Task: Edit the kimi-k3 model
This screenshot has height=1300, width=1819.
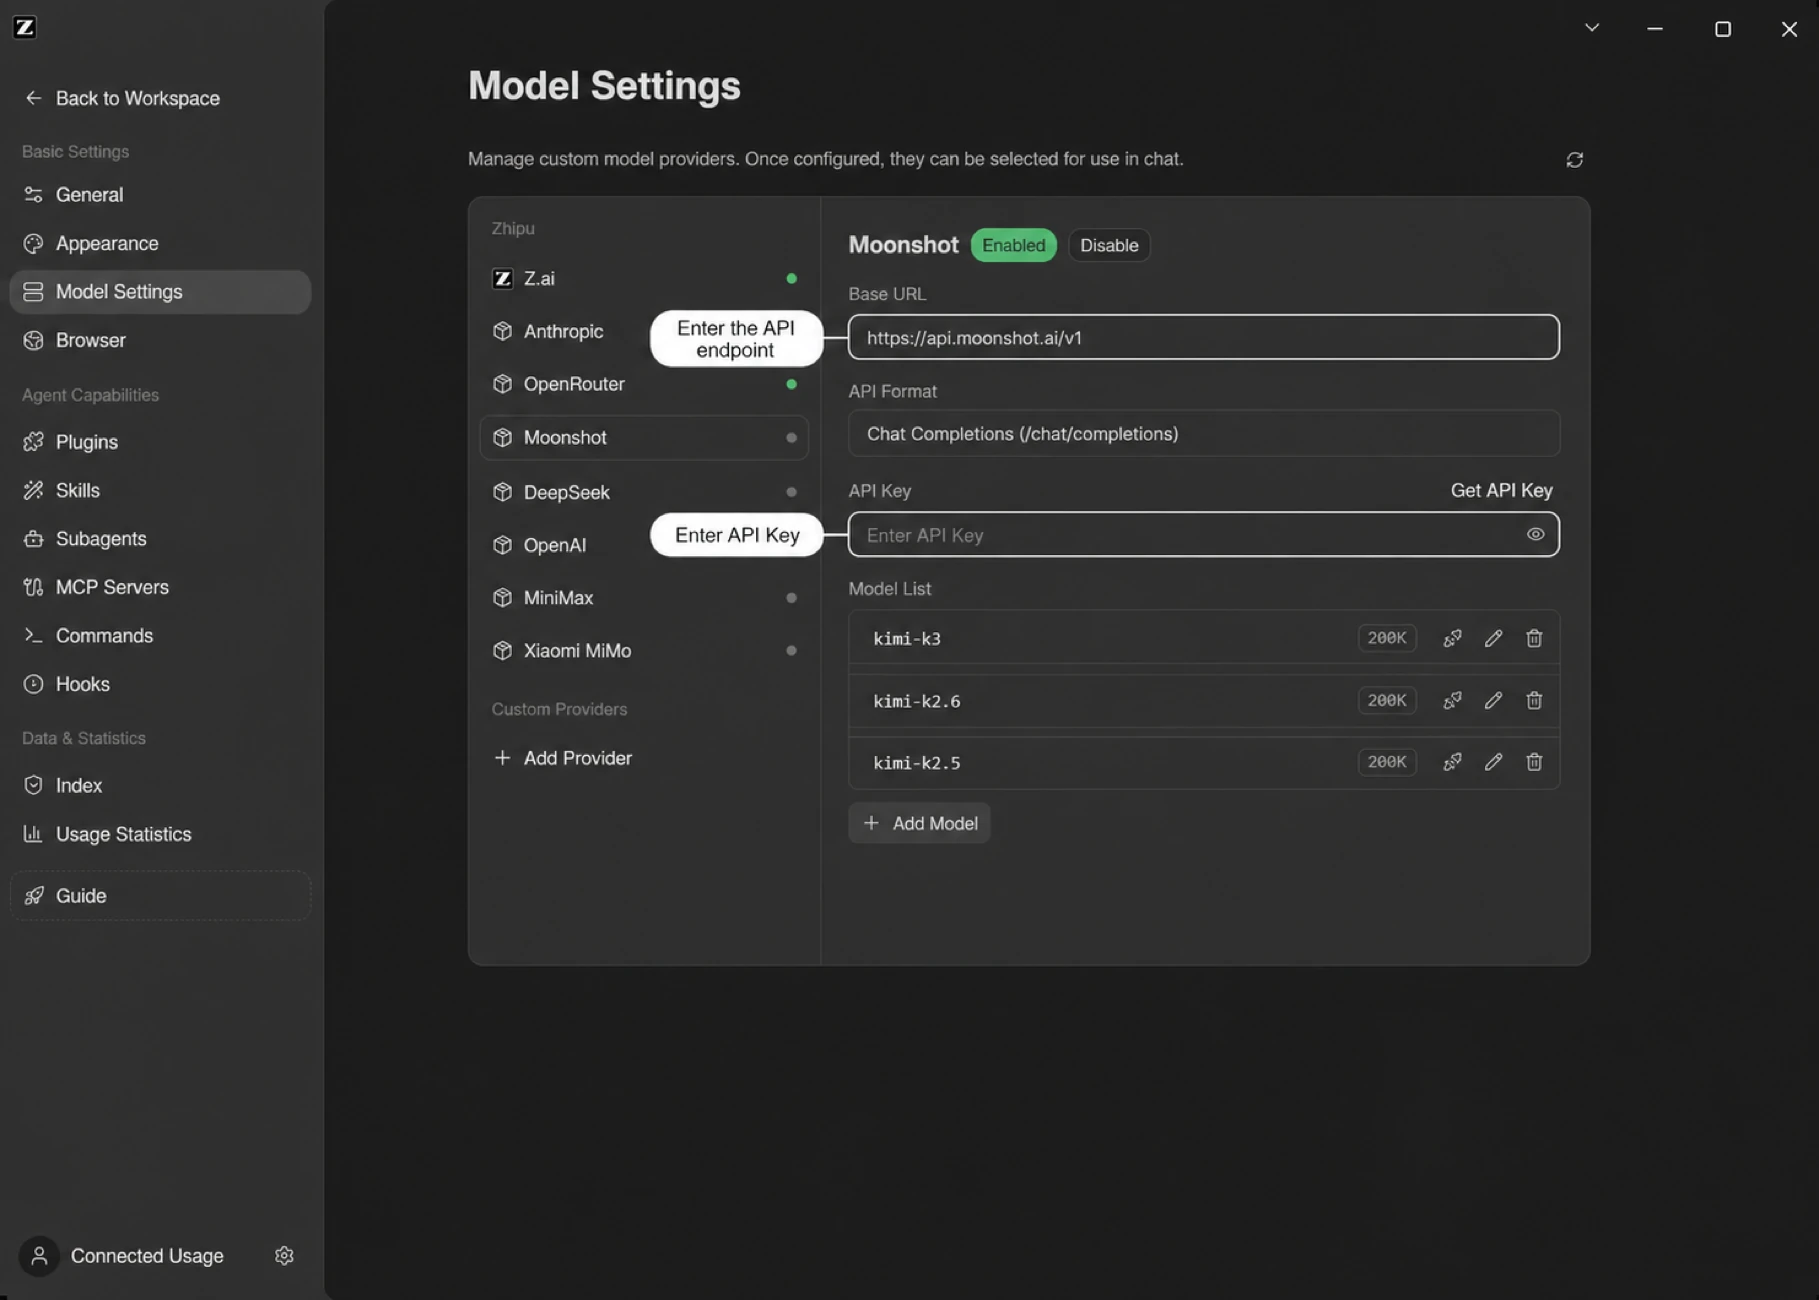Action: (1493, 638)
